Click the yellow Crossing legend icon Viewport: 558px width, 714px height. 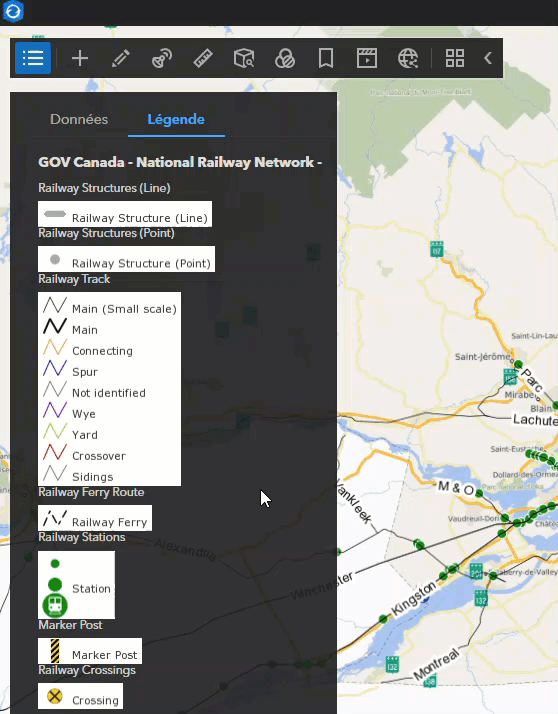pos(55,696)
